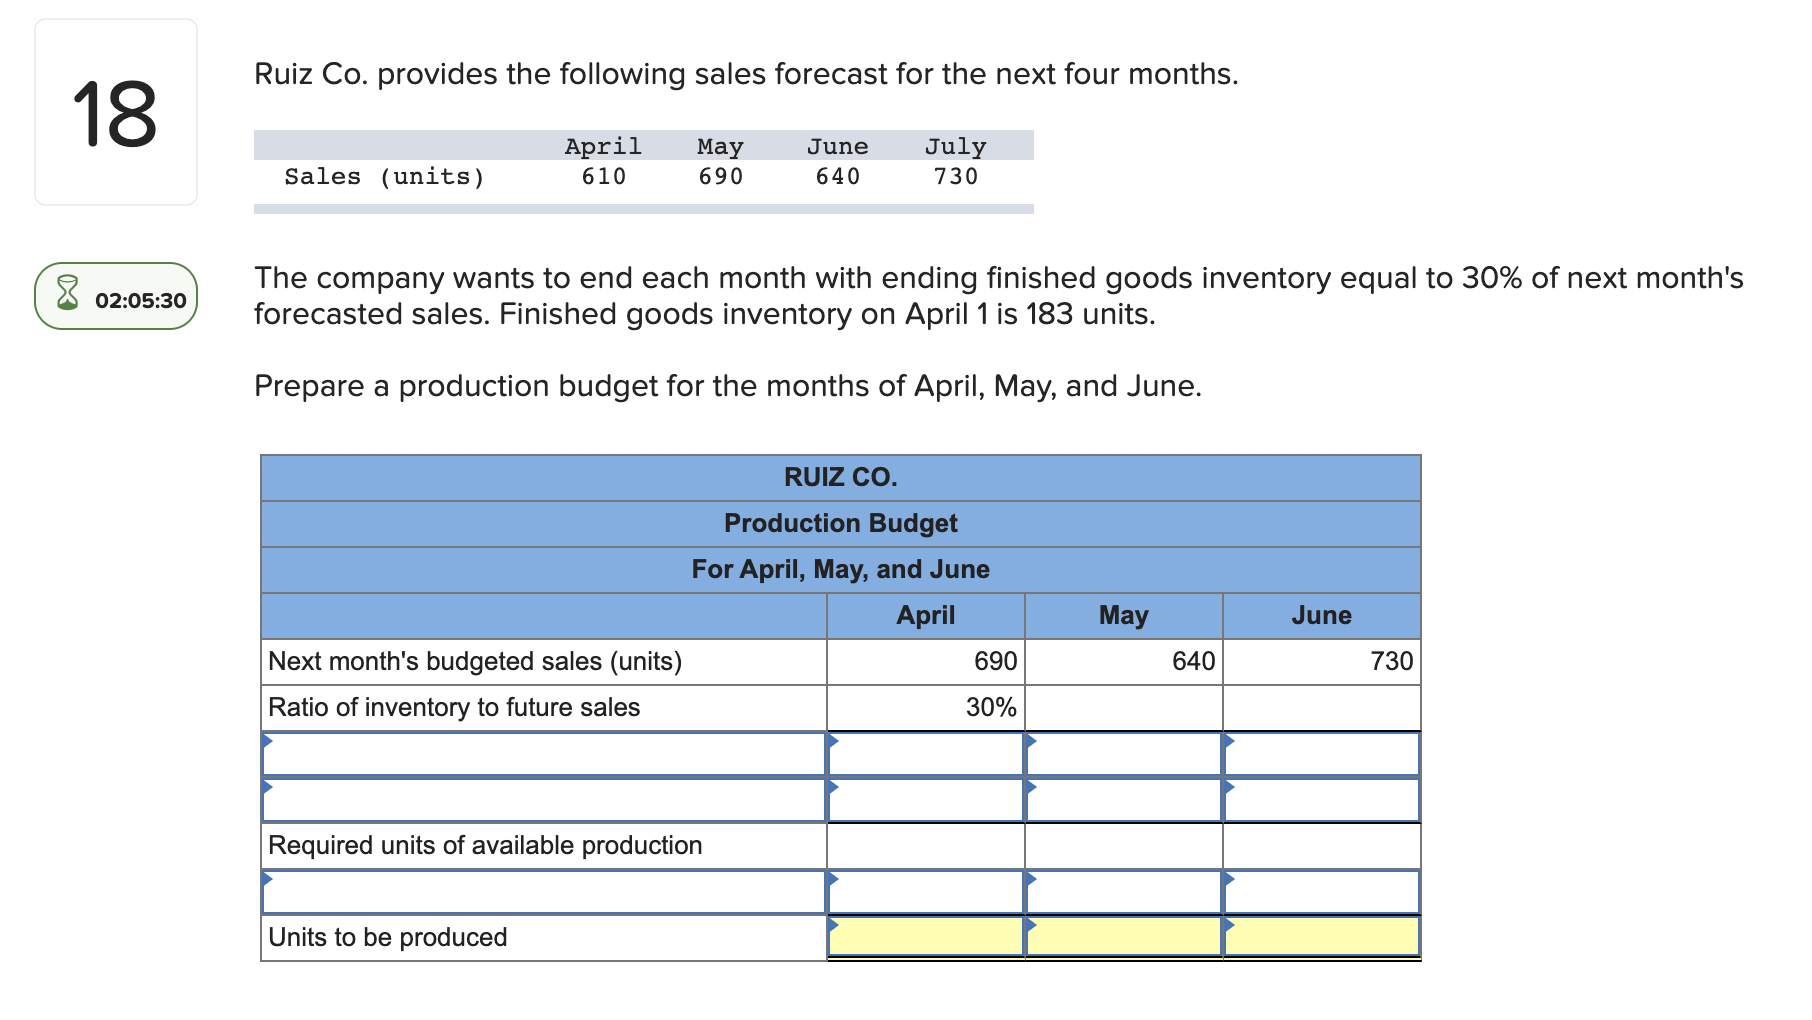Click June forecast value 640 in sales table
1812x1020 pixels.
coord(838,177)
